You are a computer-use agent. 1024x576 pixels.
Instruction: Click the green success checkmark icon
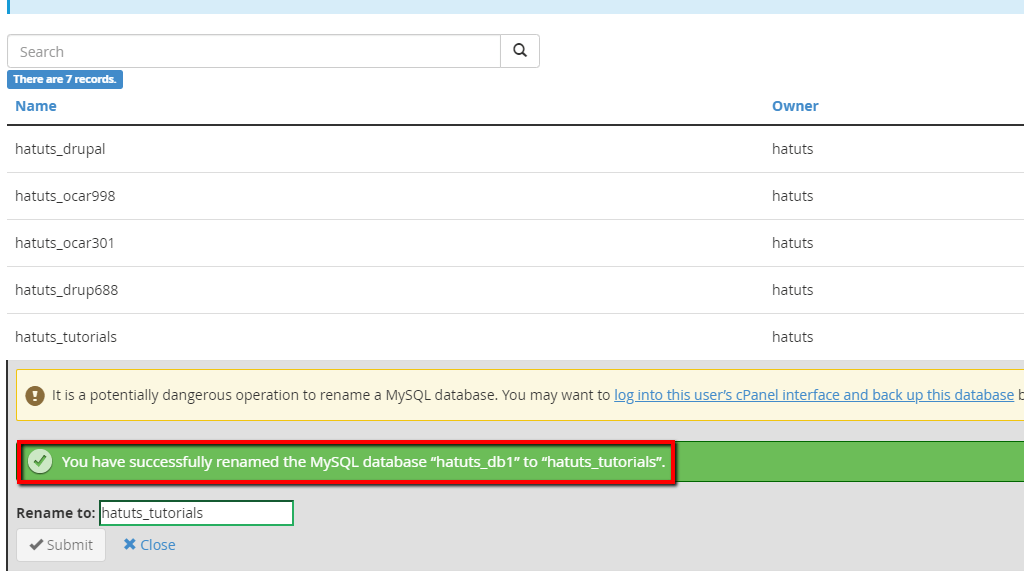click(x=40, y=462)
